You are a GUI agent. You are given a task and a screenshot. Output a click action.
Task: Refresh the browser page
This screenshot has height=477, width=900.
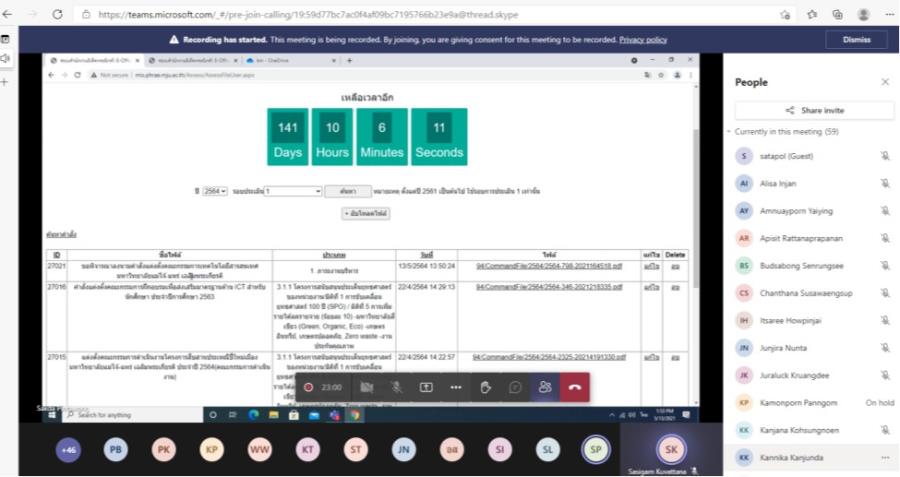55,13
